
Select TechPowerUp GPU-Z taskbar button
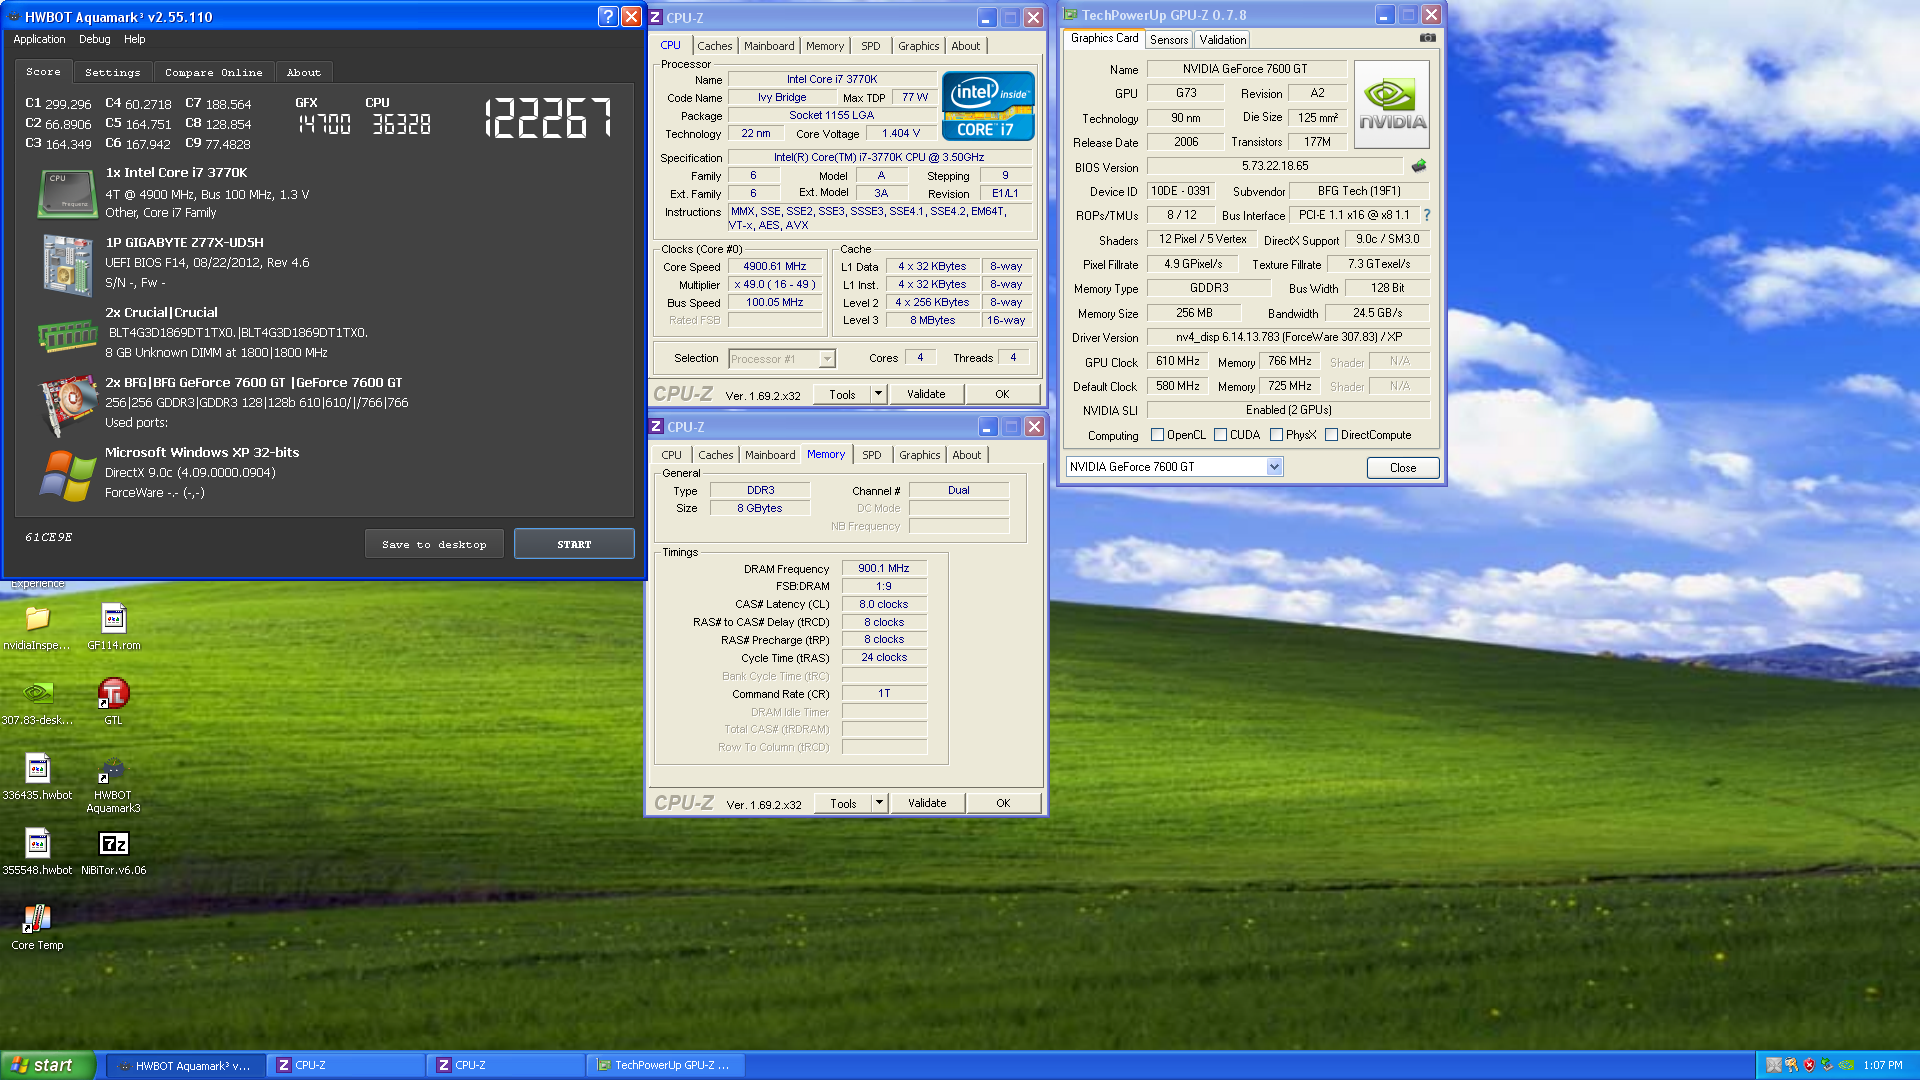coord(666,1065)
